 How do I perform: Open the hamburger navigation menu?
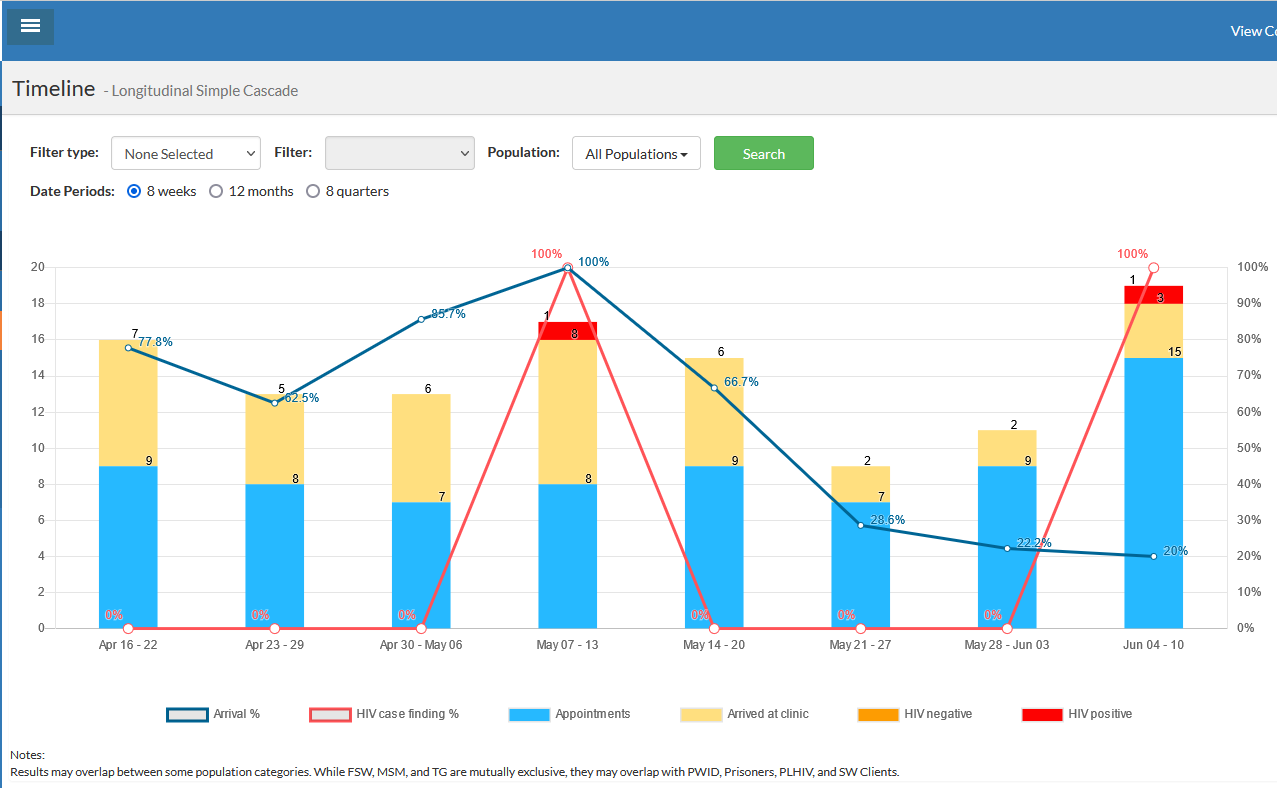(x=30, y=26)
